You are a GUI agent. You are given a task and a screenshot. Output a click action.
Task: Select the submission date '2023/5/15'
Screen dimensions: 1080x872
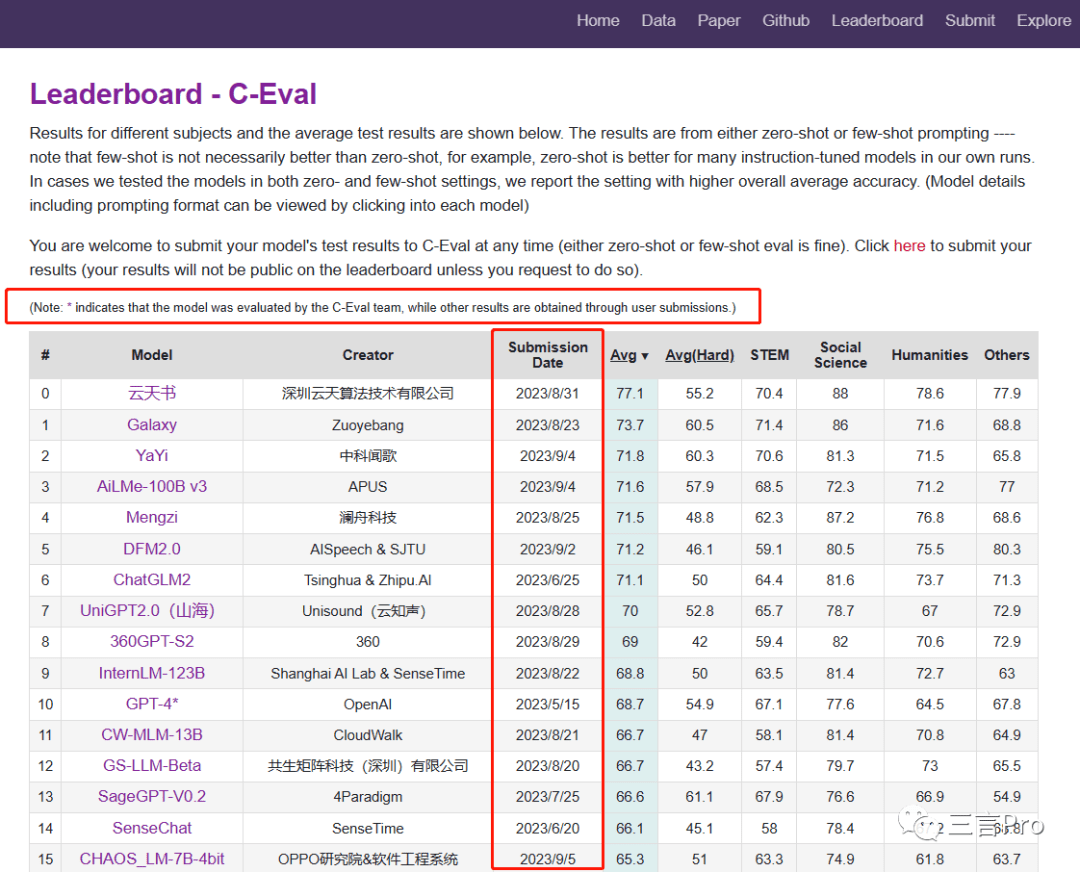548,704
